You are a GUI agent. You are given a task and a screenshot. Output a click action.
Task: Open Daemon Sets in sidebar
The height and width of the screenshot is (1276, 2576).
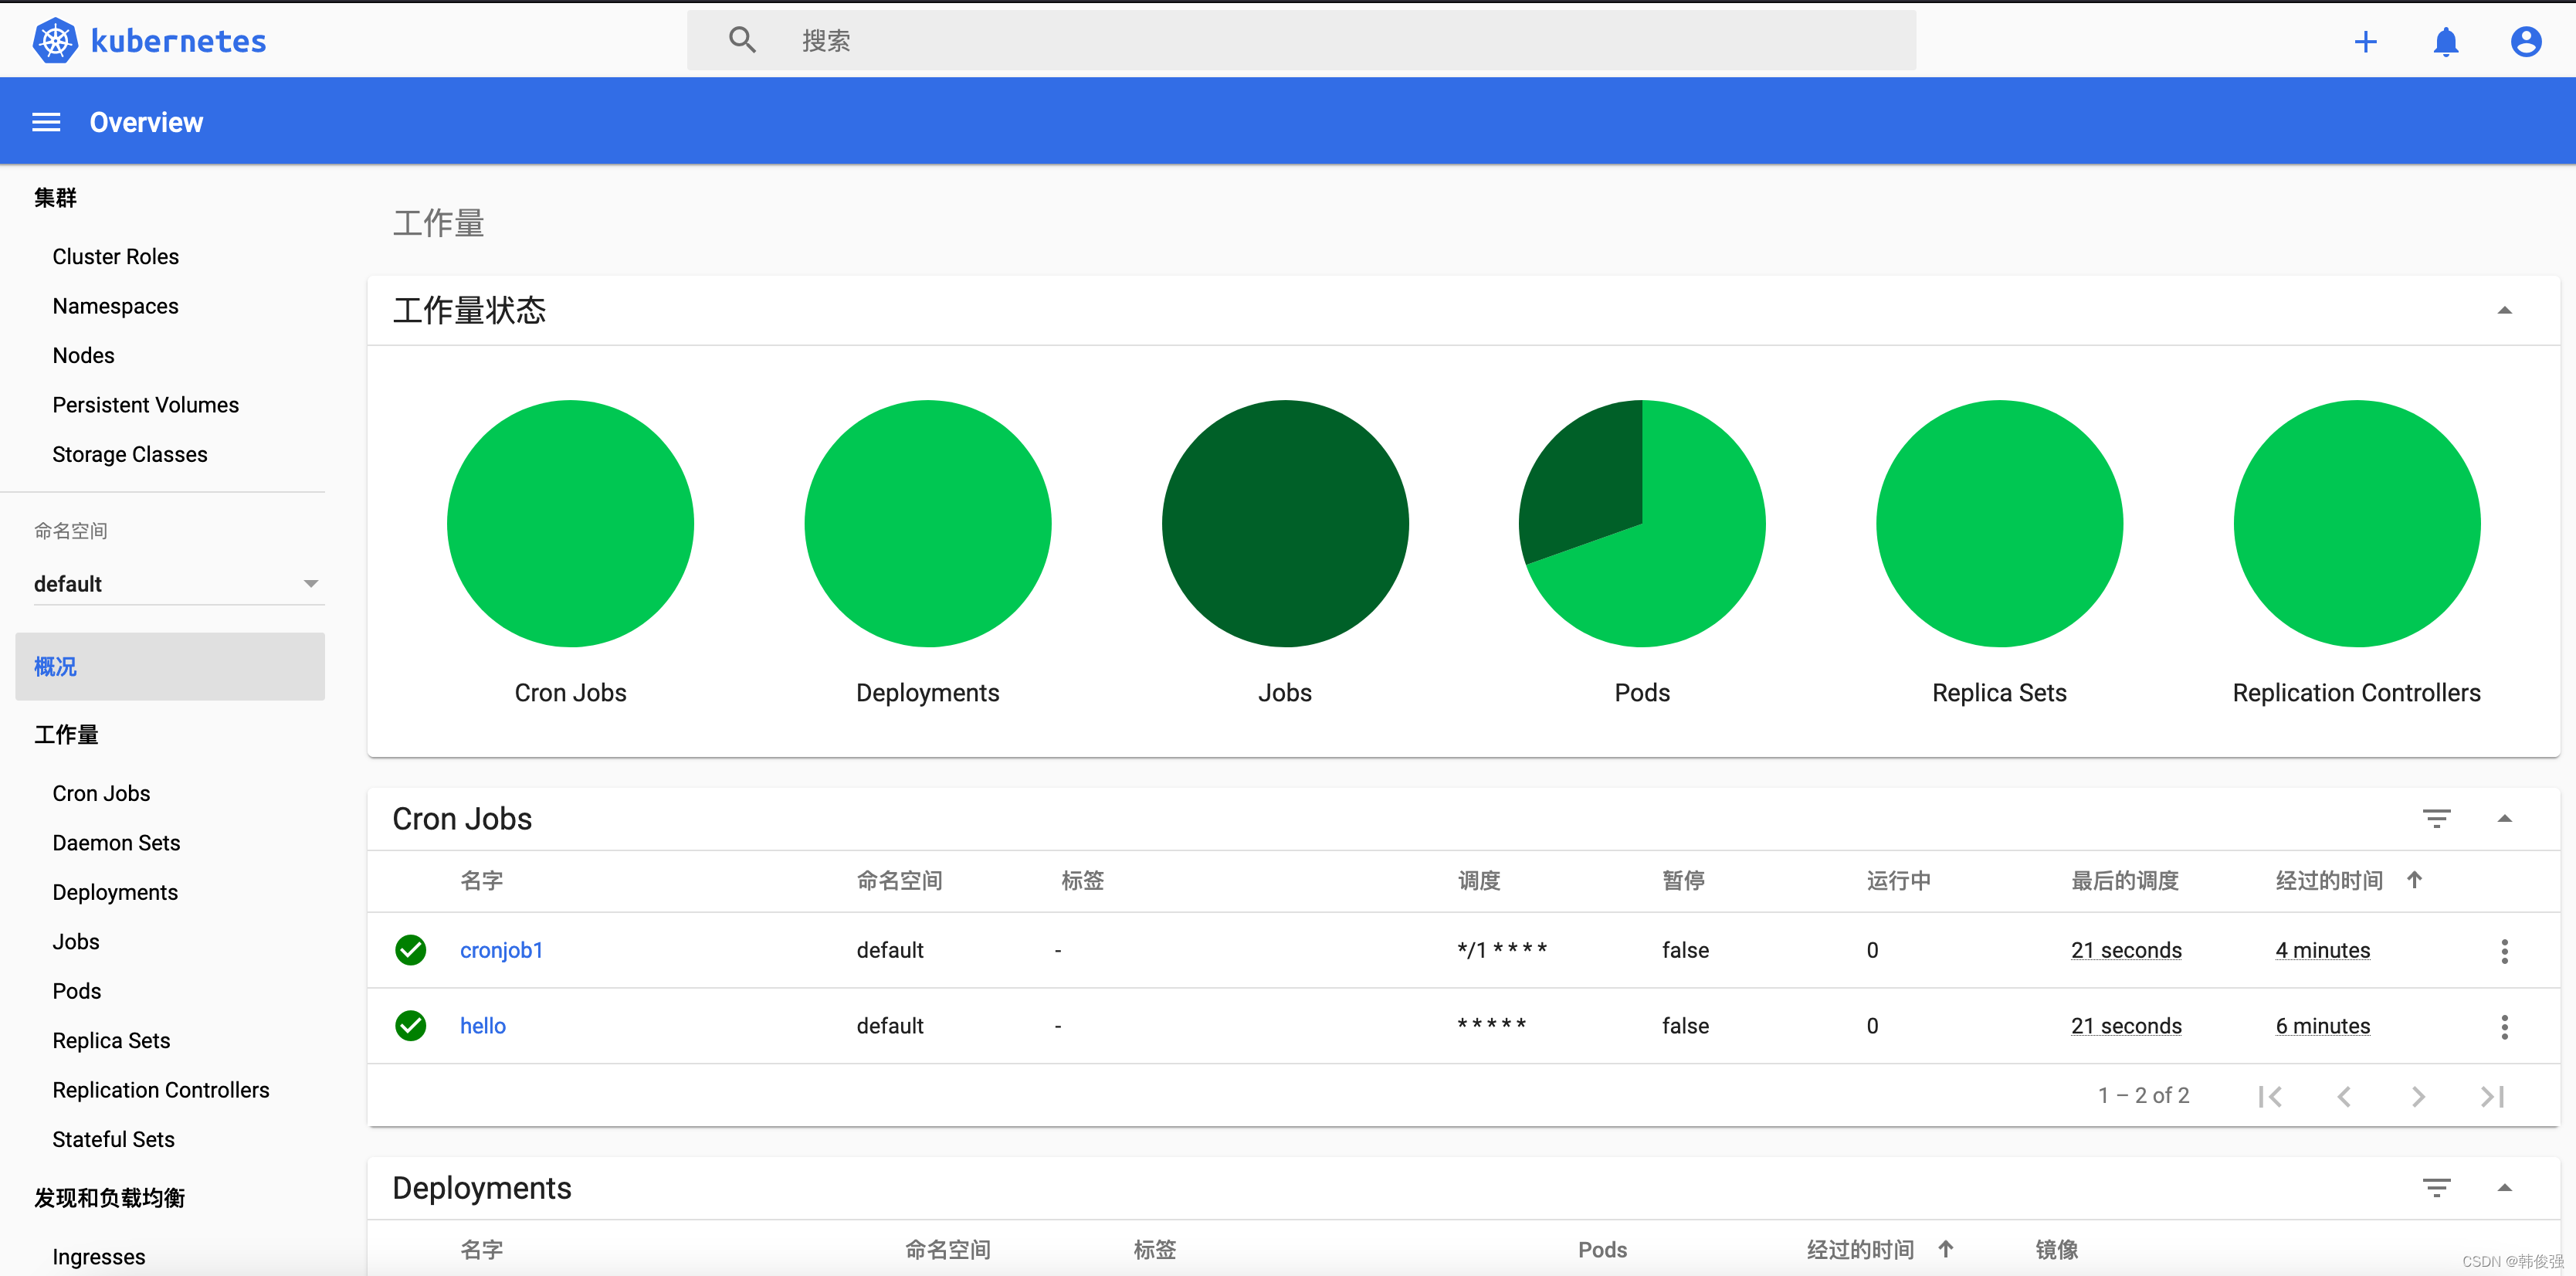(x=116, y=843)
